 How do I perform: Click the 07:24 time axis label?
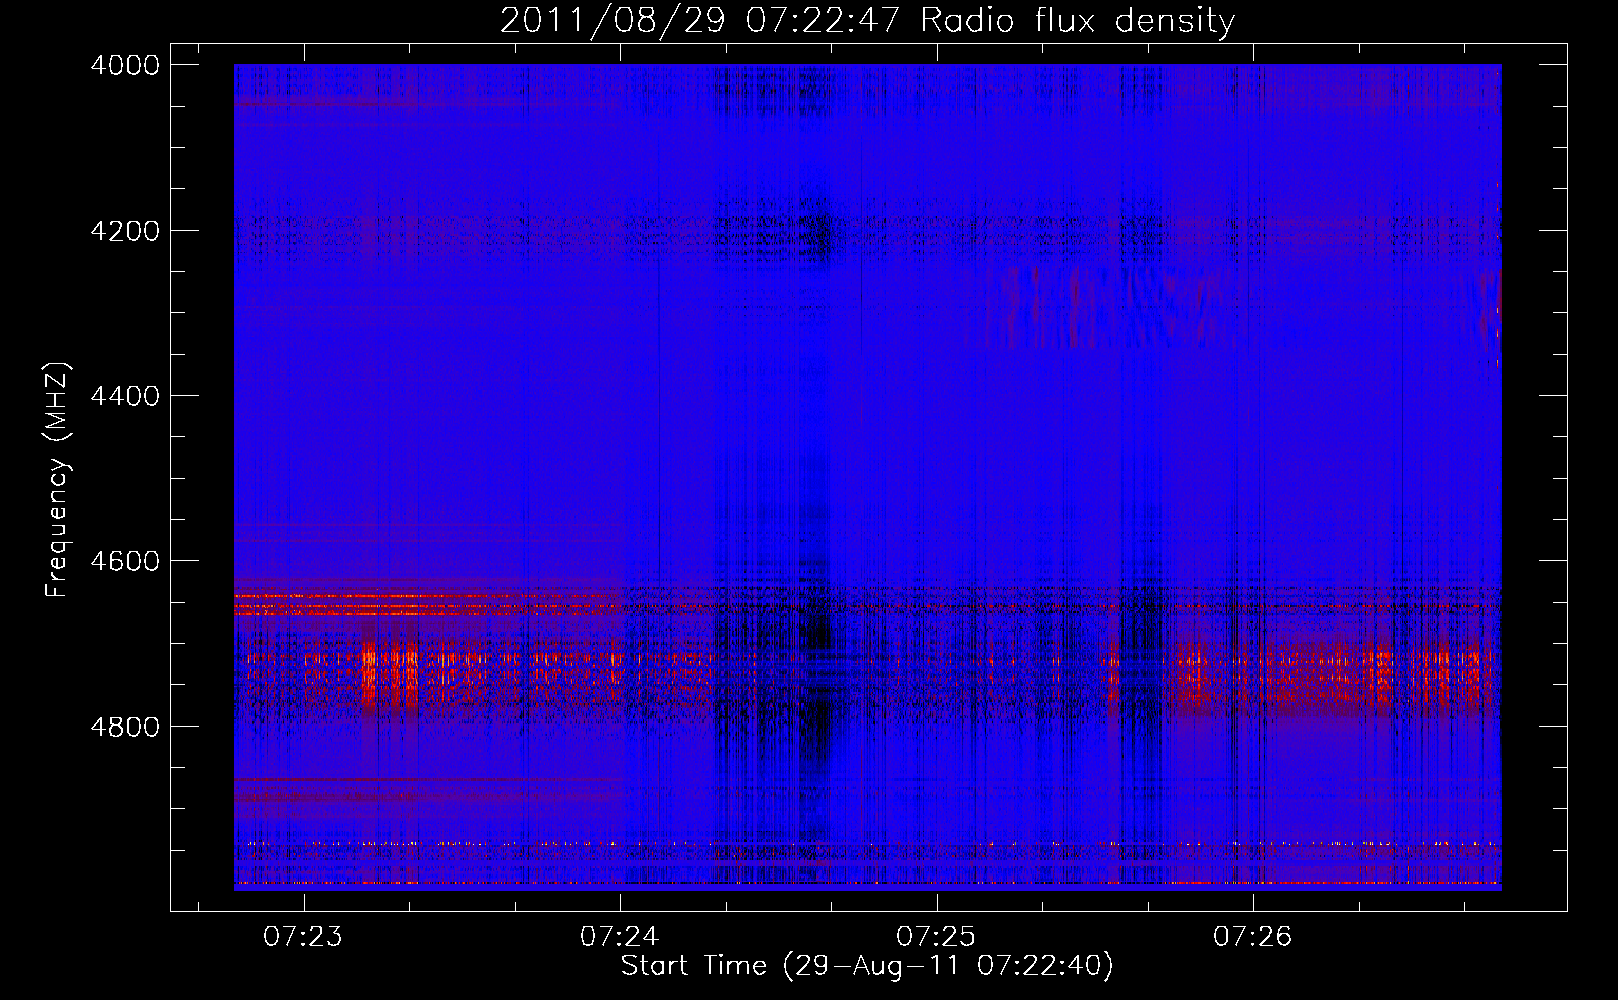[x=620, y=937]
